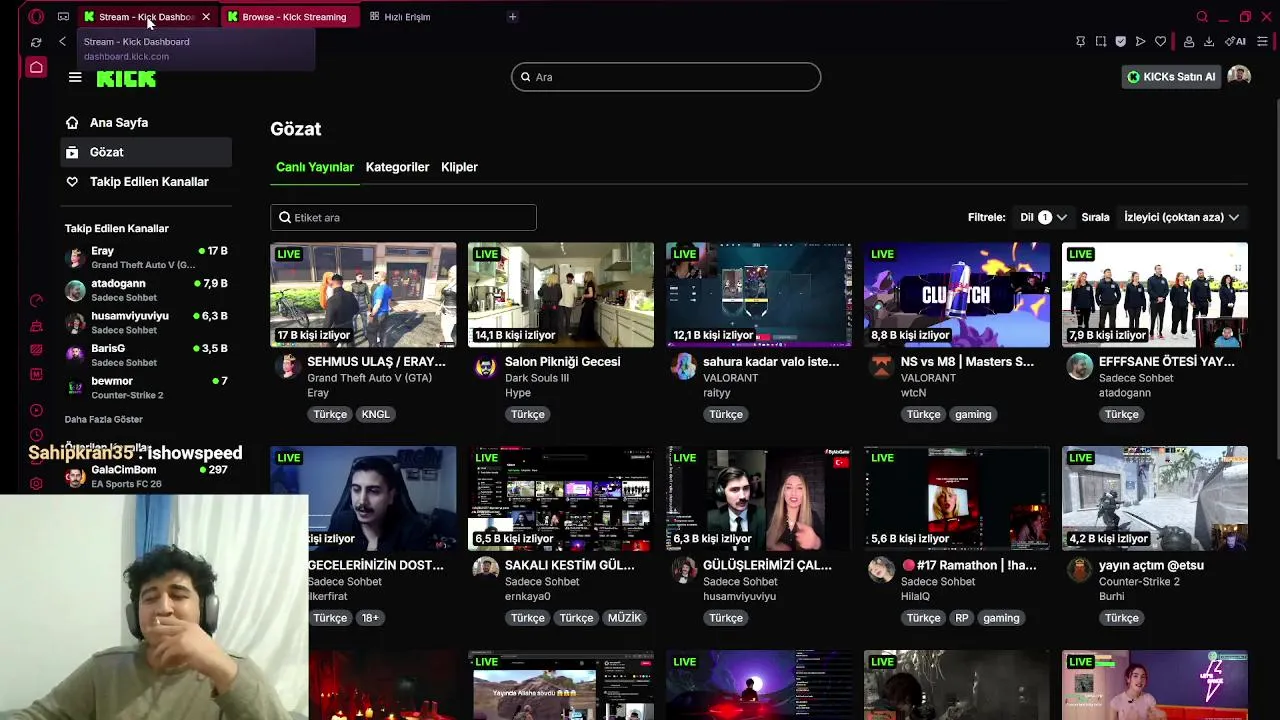Click Daha Fazla Göster

104,419
